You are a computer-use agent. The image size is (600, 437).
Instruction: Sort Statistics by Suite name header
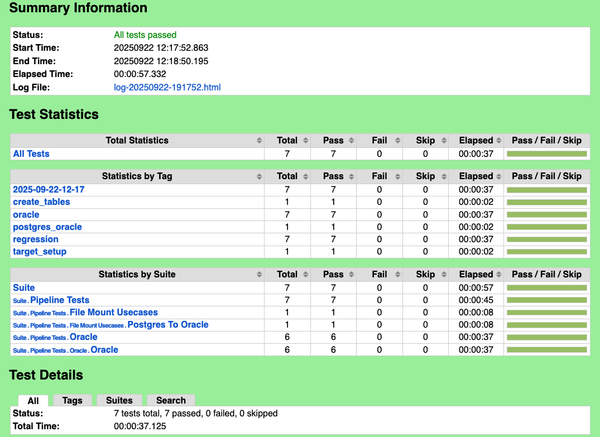click(x=137, y=274)
